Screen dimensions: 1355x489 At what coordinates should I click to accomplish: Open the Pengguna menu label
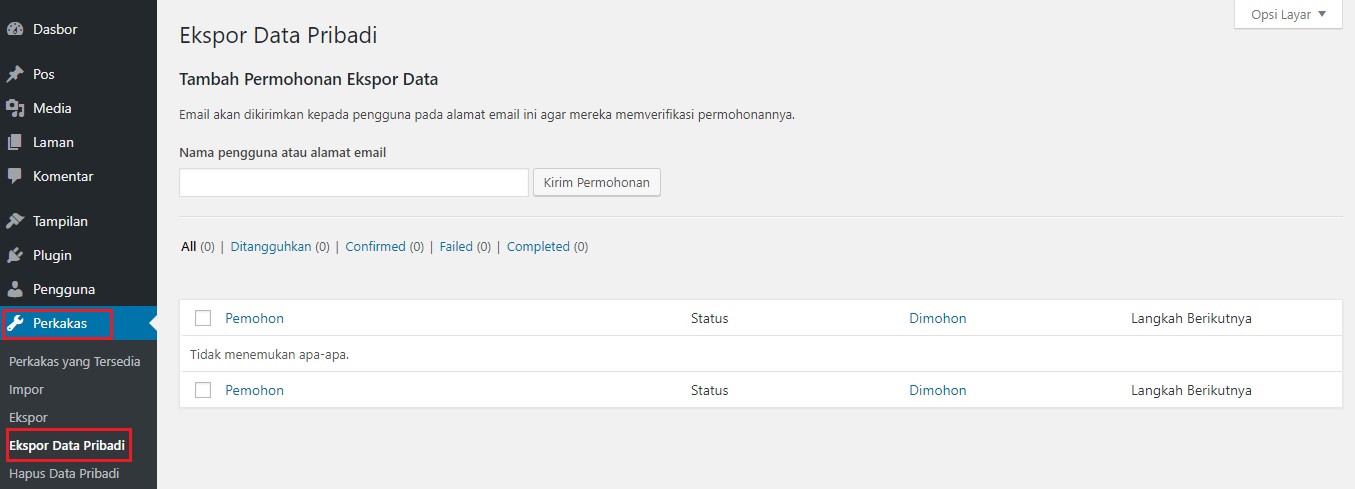click(64, 289)
